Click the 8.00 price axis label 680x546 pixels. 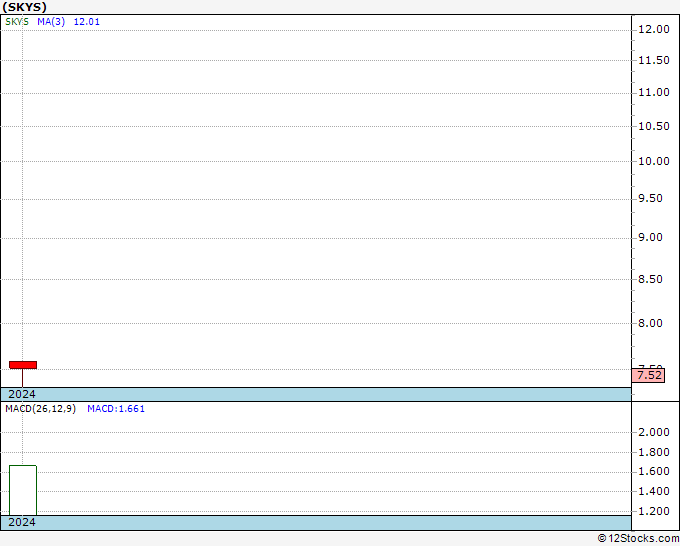650,324
